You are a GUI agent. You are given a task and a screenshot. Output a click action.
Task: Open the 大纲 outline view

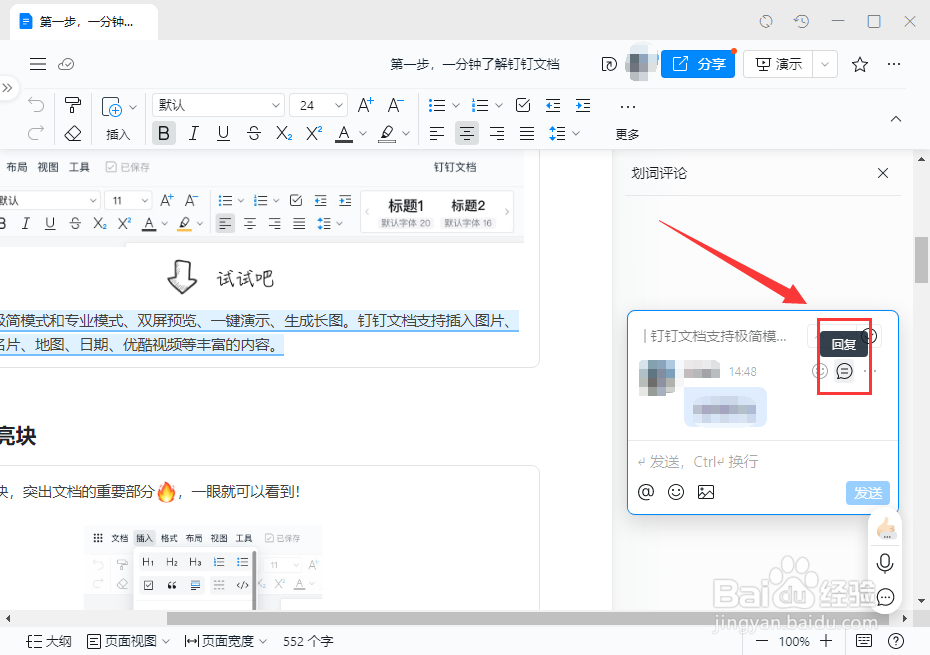click(49, 641)
